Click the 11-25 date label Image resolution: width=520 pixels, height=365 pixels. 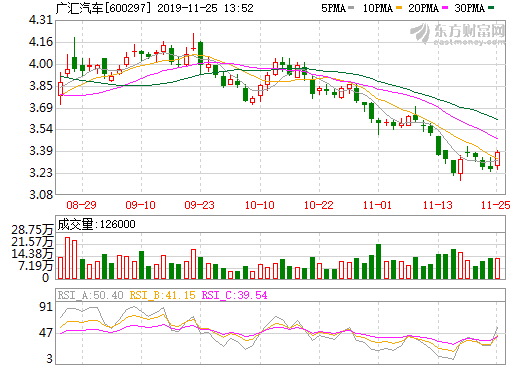pos(496,205)
